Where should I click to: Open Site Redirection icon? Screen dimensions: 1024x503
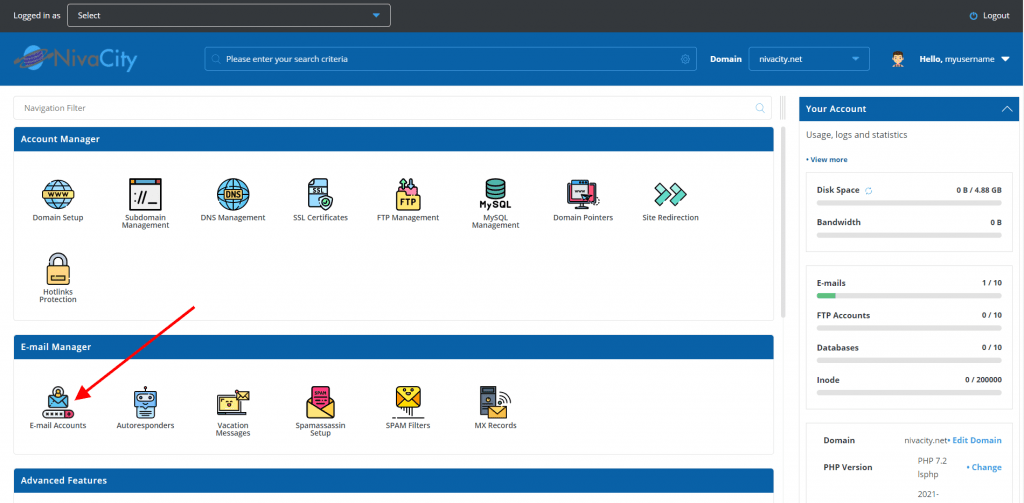[670, 194]
